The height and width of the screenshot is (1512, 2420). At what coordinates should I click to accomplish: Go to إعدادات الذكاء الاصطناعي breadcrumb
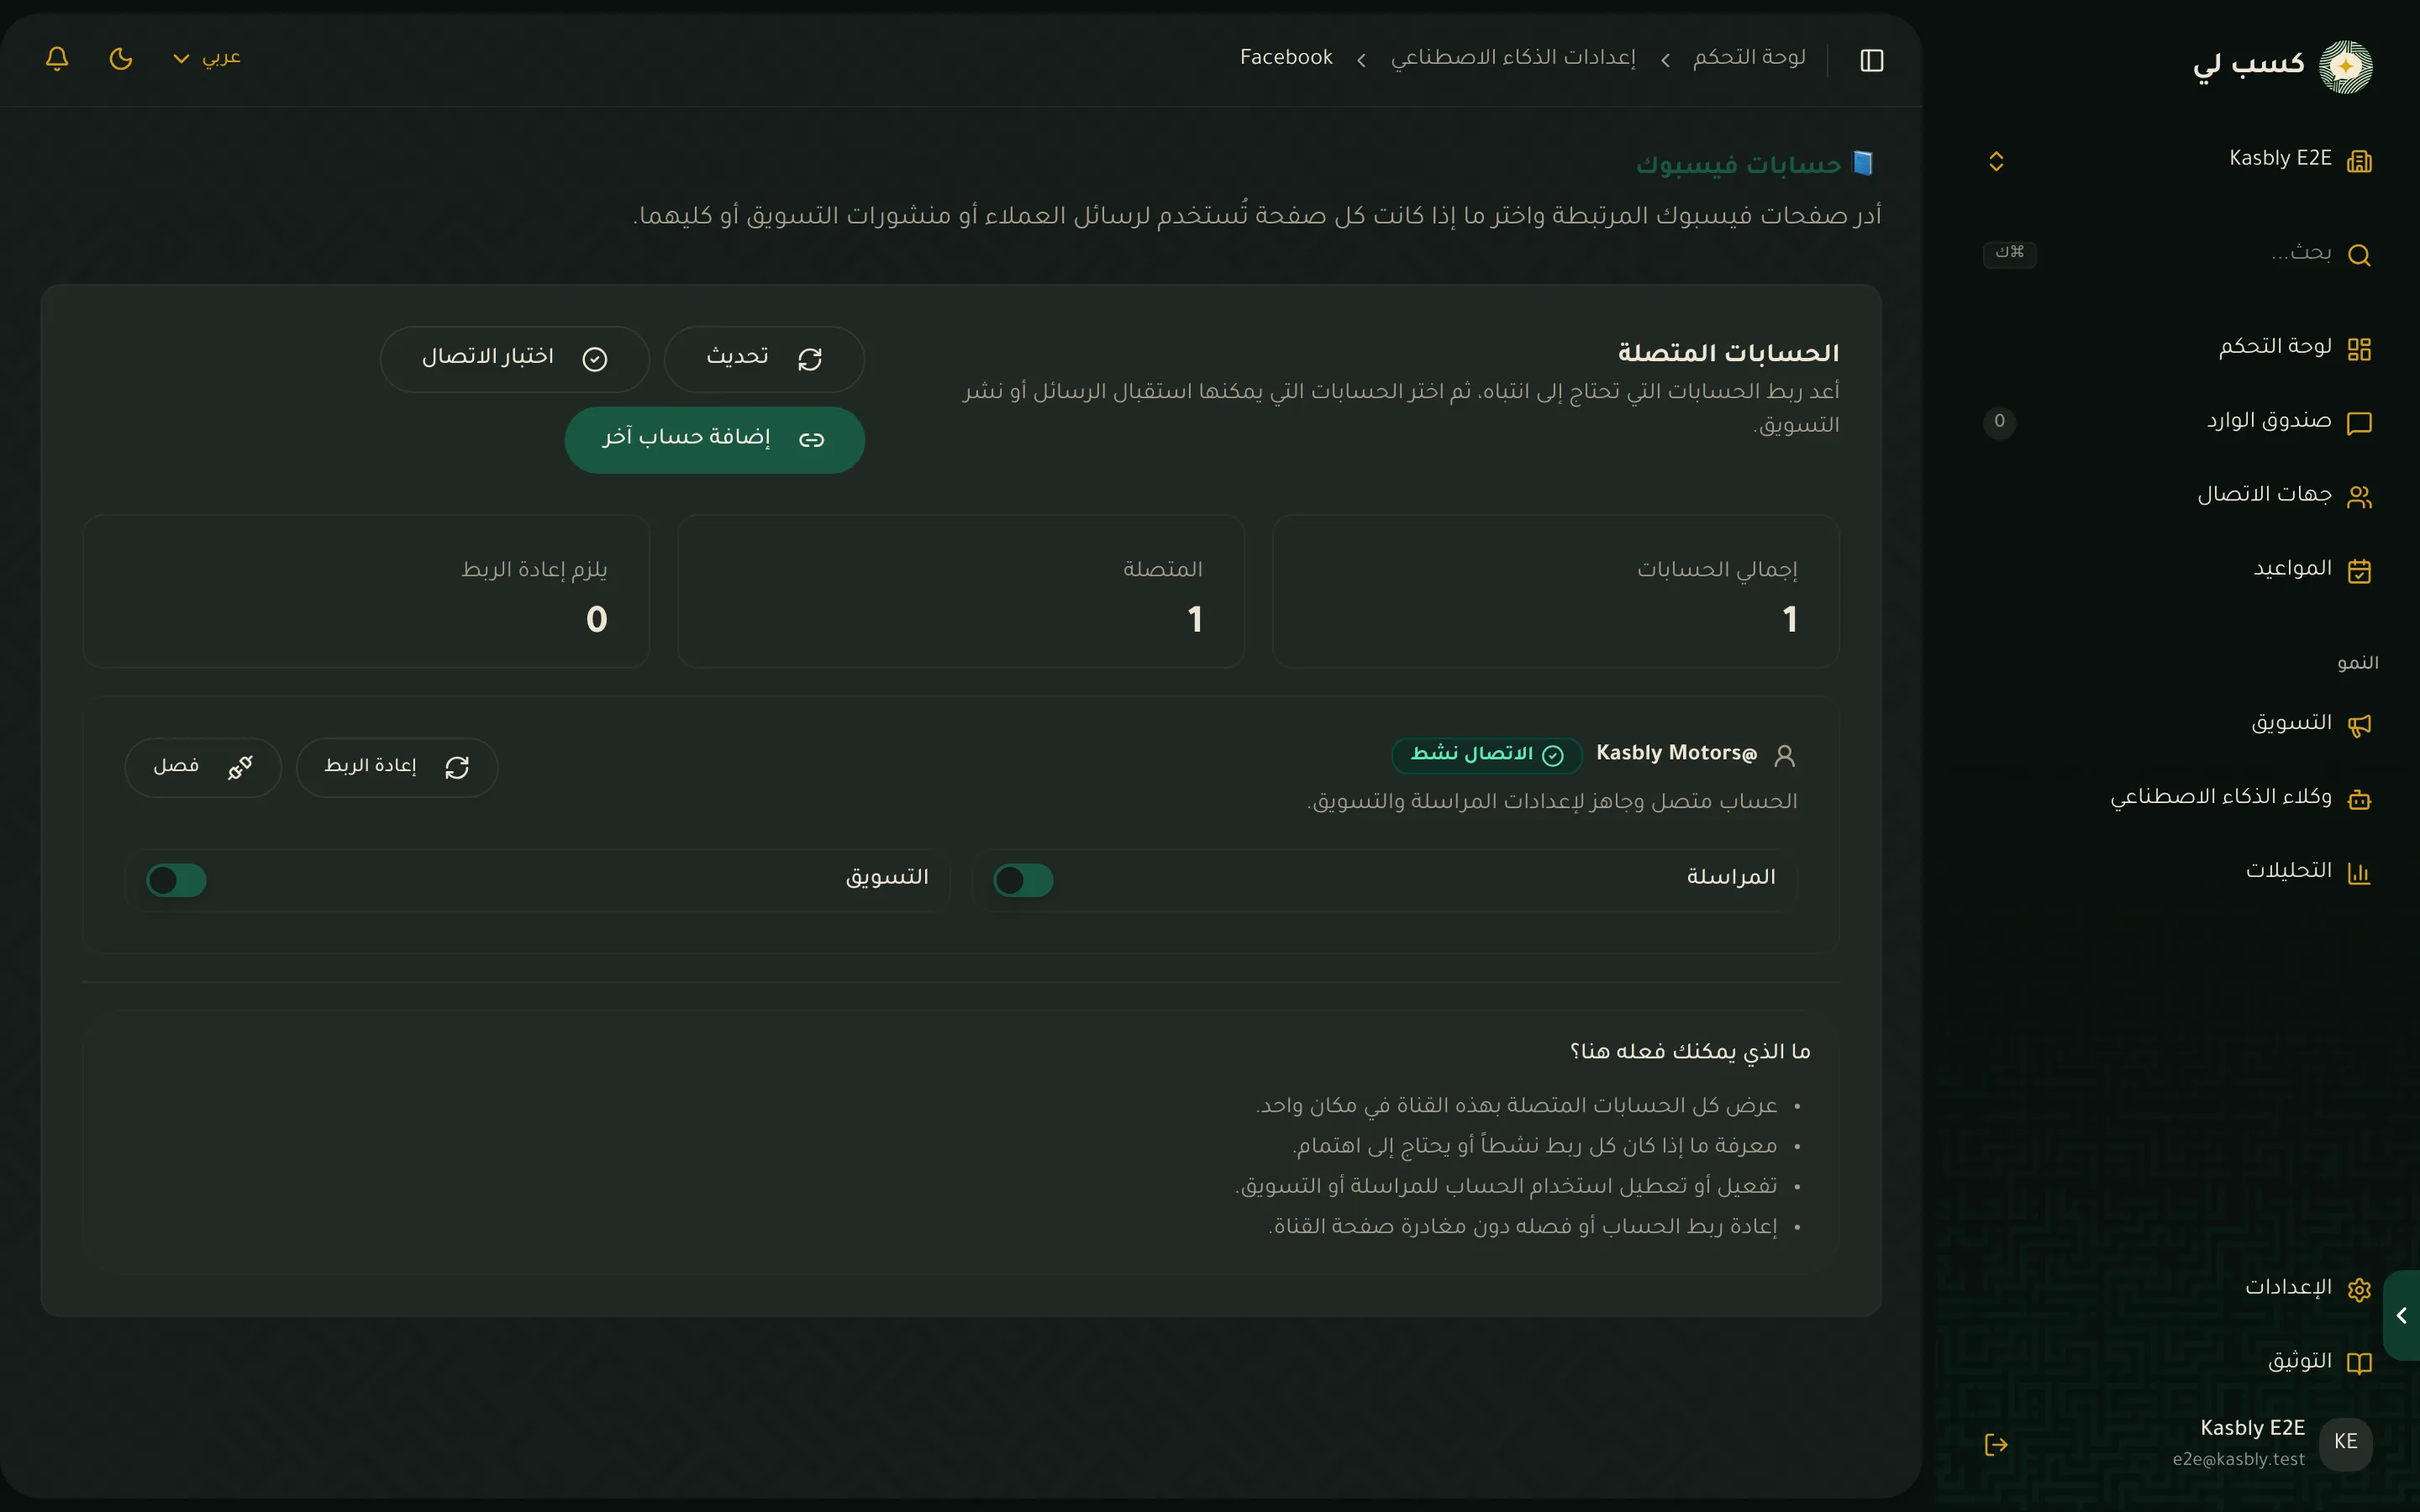coord(1513,58)
